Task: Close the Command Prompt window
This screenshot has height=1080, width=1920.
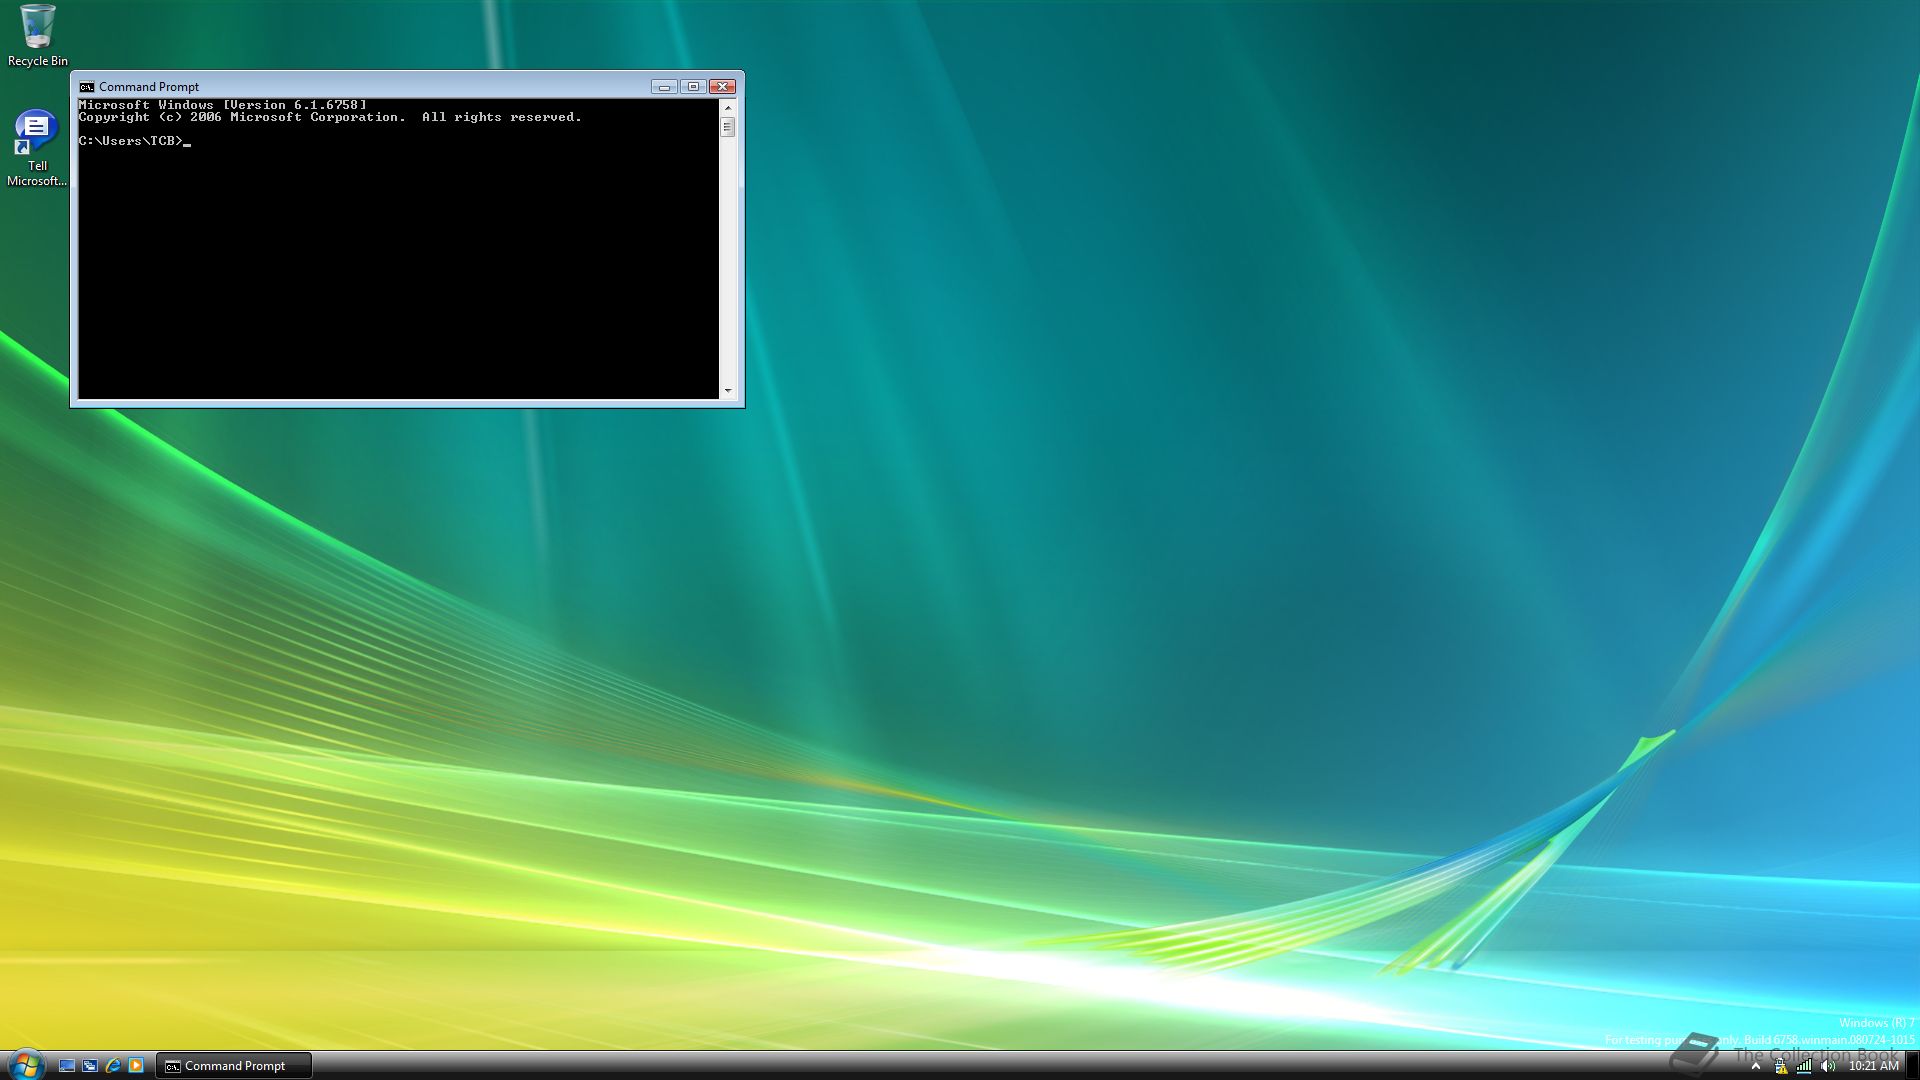Action: (723, 87)
